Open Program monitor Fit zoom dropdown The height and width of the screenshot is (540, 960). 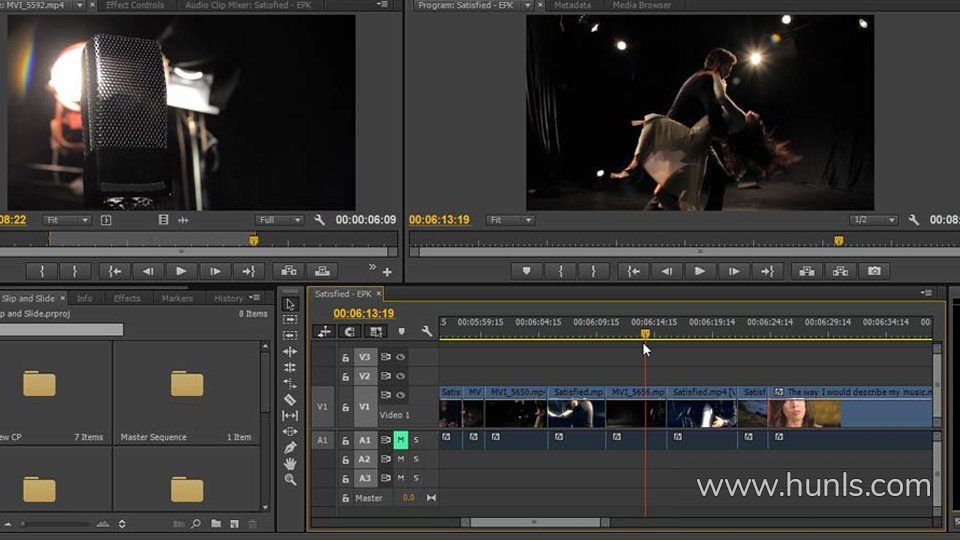tap(510, 220)
